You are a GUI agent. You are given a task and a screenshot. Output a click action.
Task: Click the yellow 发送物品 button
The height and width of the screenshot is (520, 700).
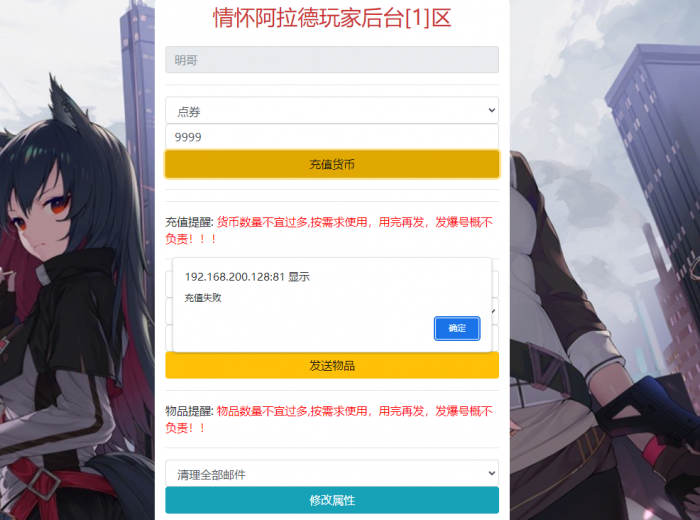(332, 366)
